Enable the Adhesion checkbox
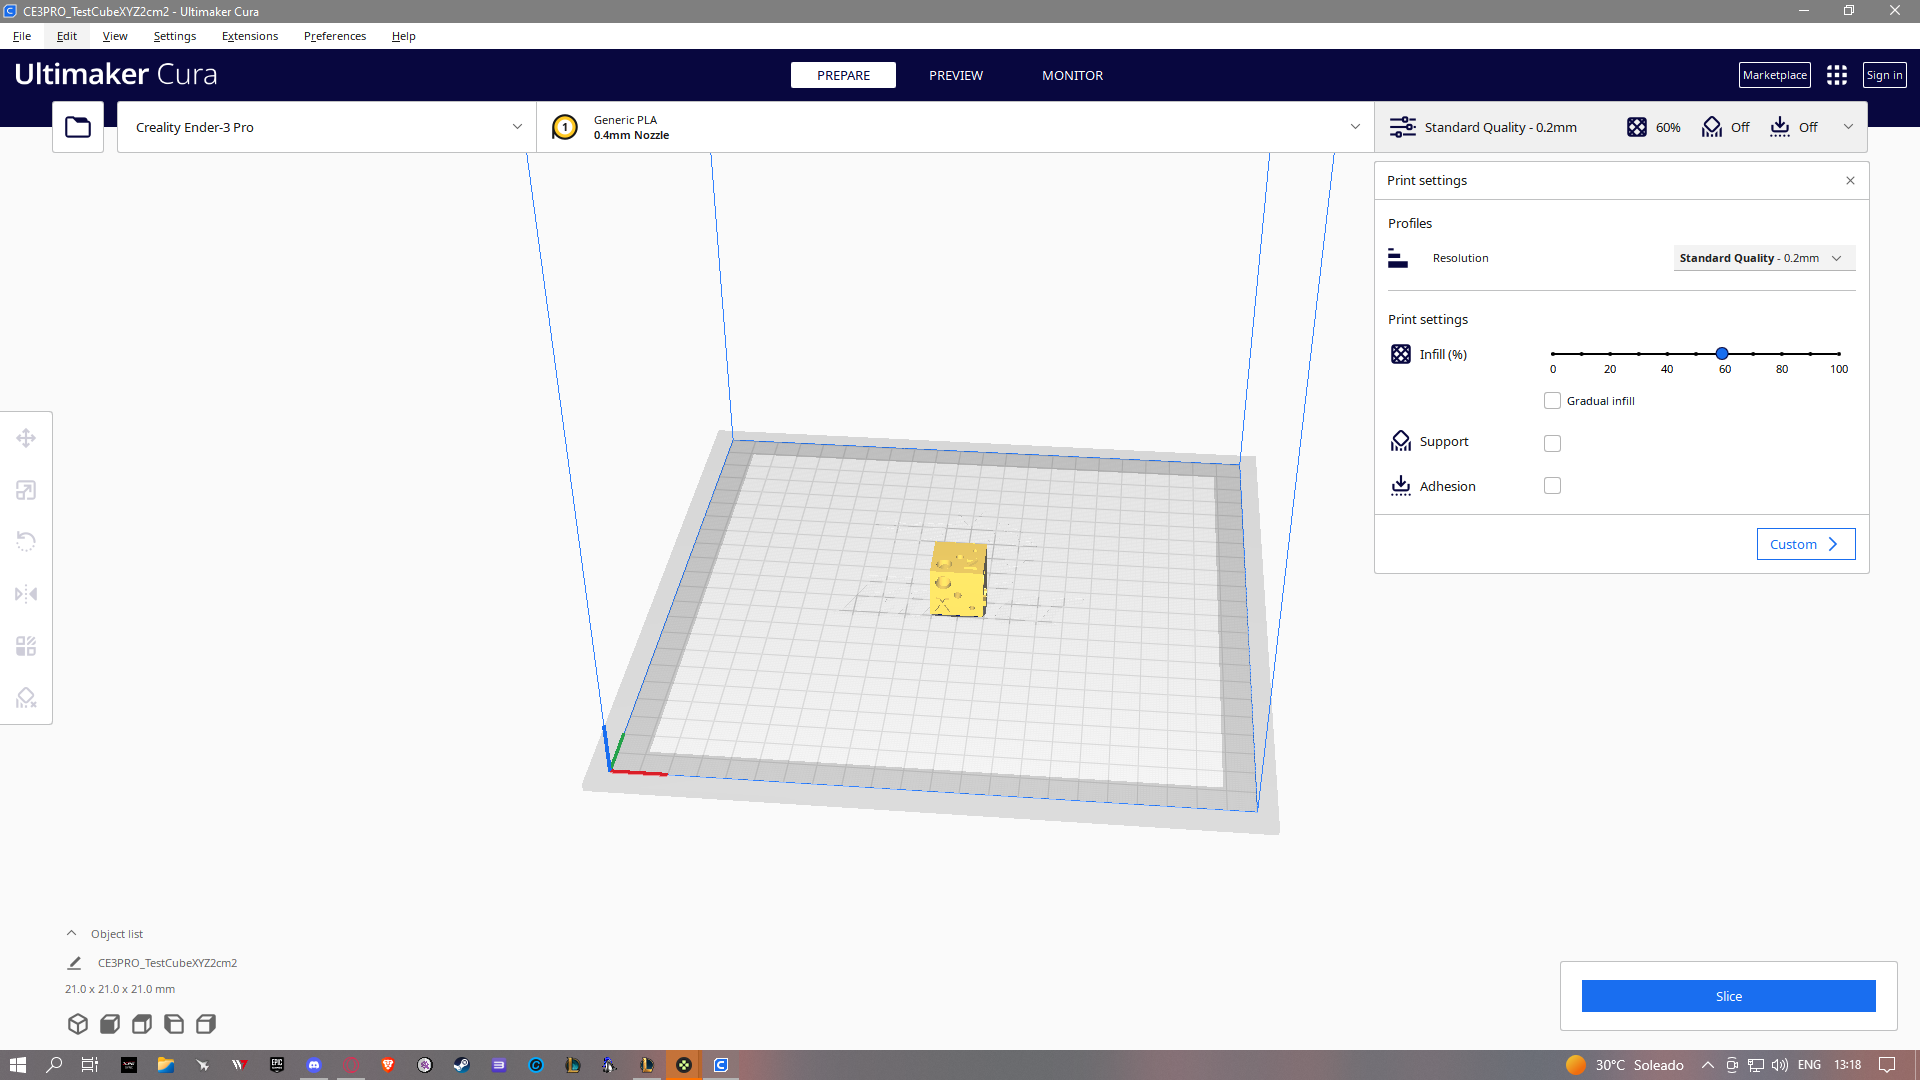Screen dimensions: 1920x1080 coord(1552,486)
